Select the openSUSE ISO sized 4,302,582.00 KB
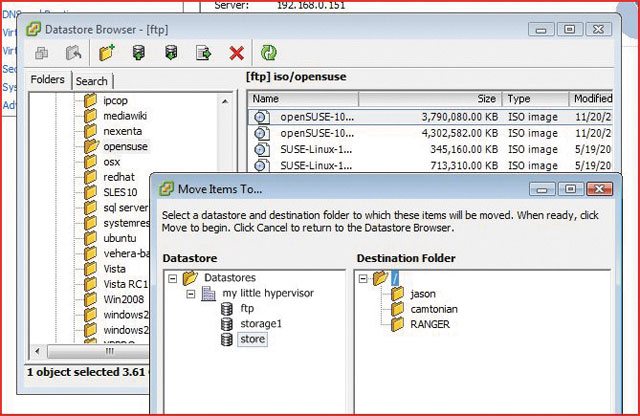 coord(430,133)
